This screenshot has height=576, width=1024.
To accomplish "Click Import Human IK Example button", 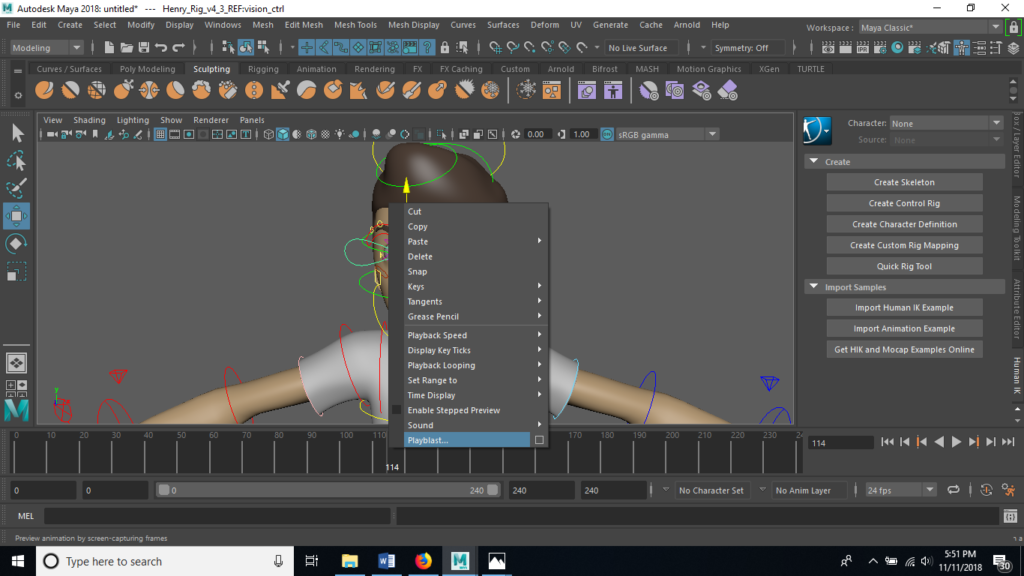I will tap(904, 308).
